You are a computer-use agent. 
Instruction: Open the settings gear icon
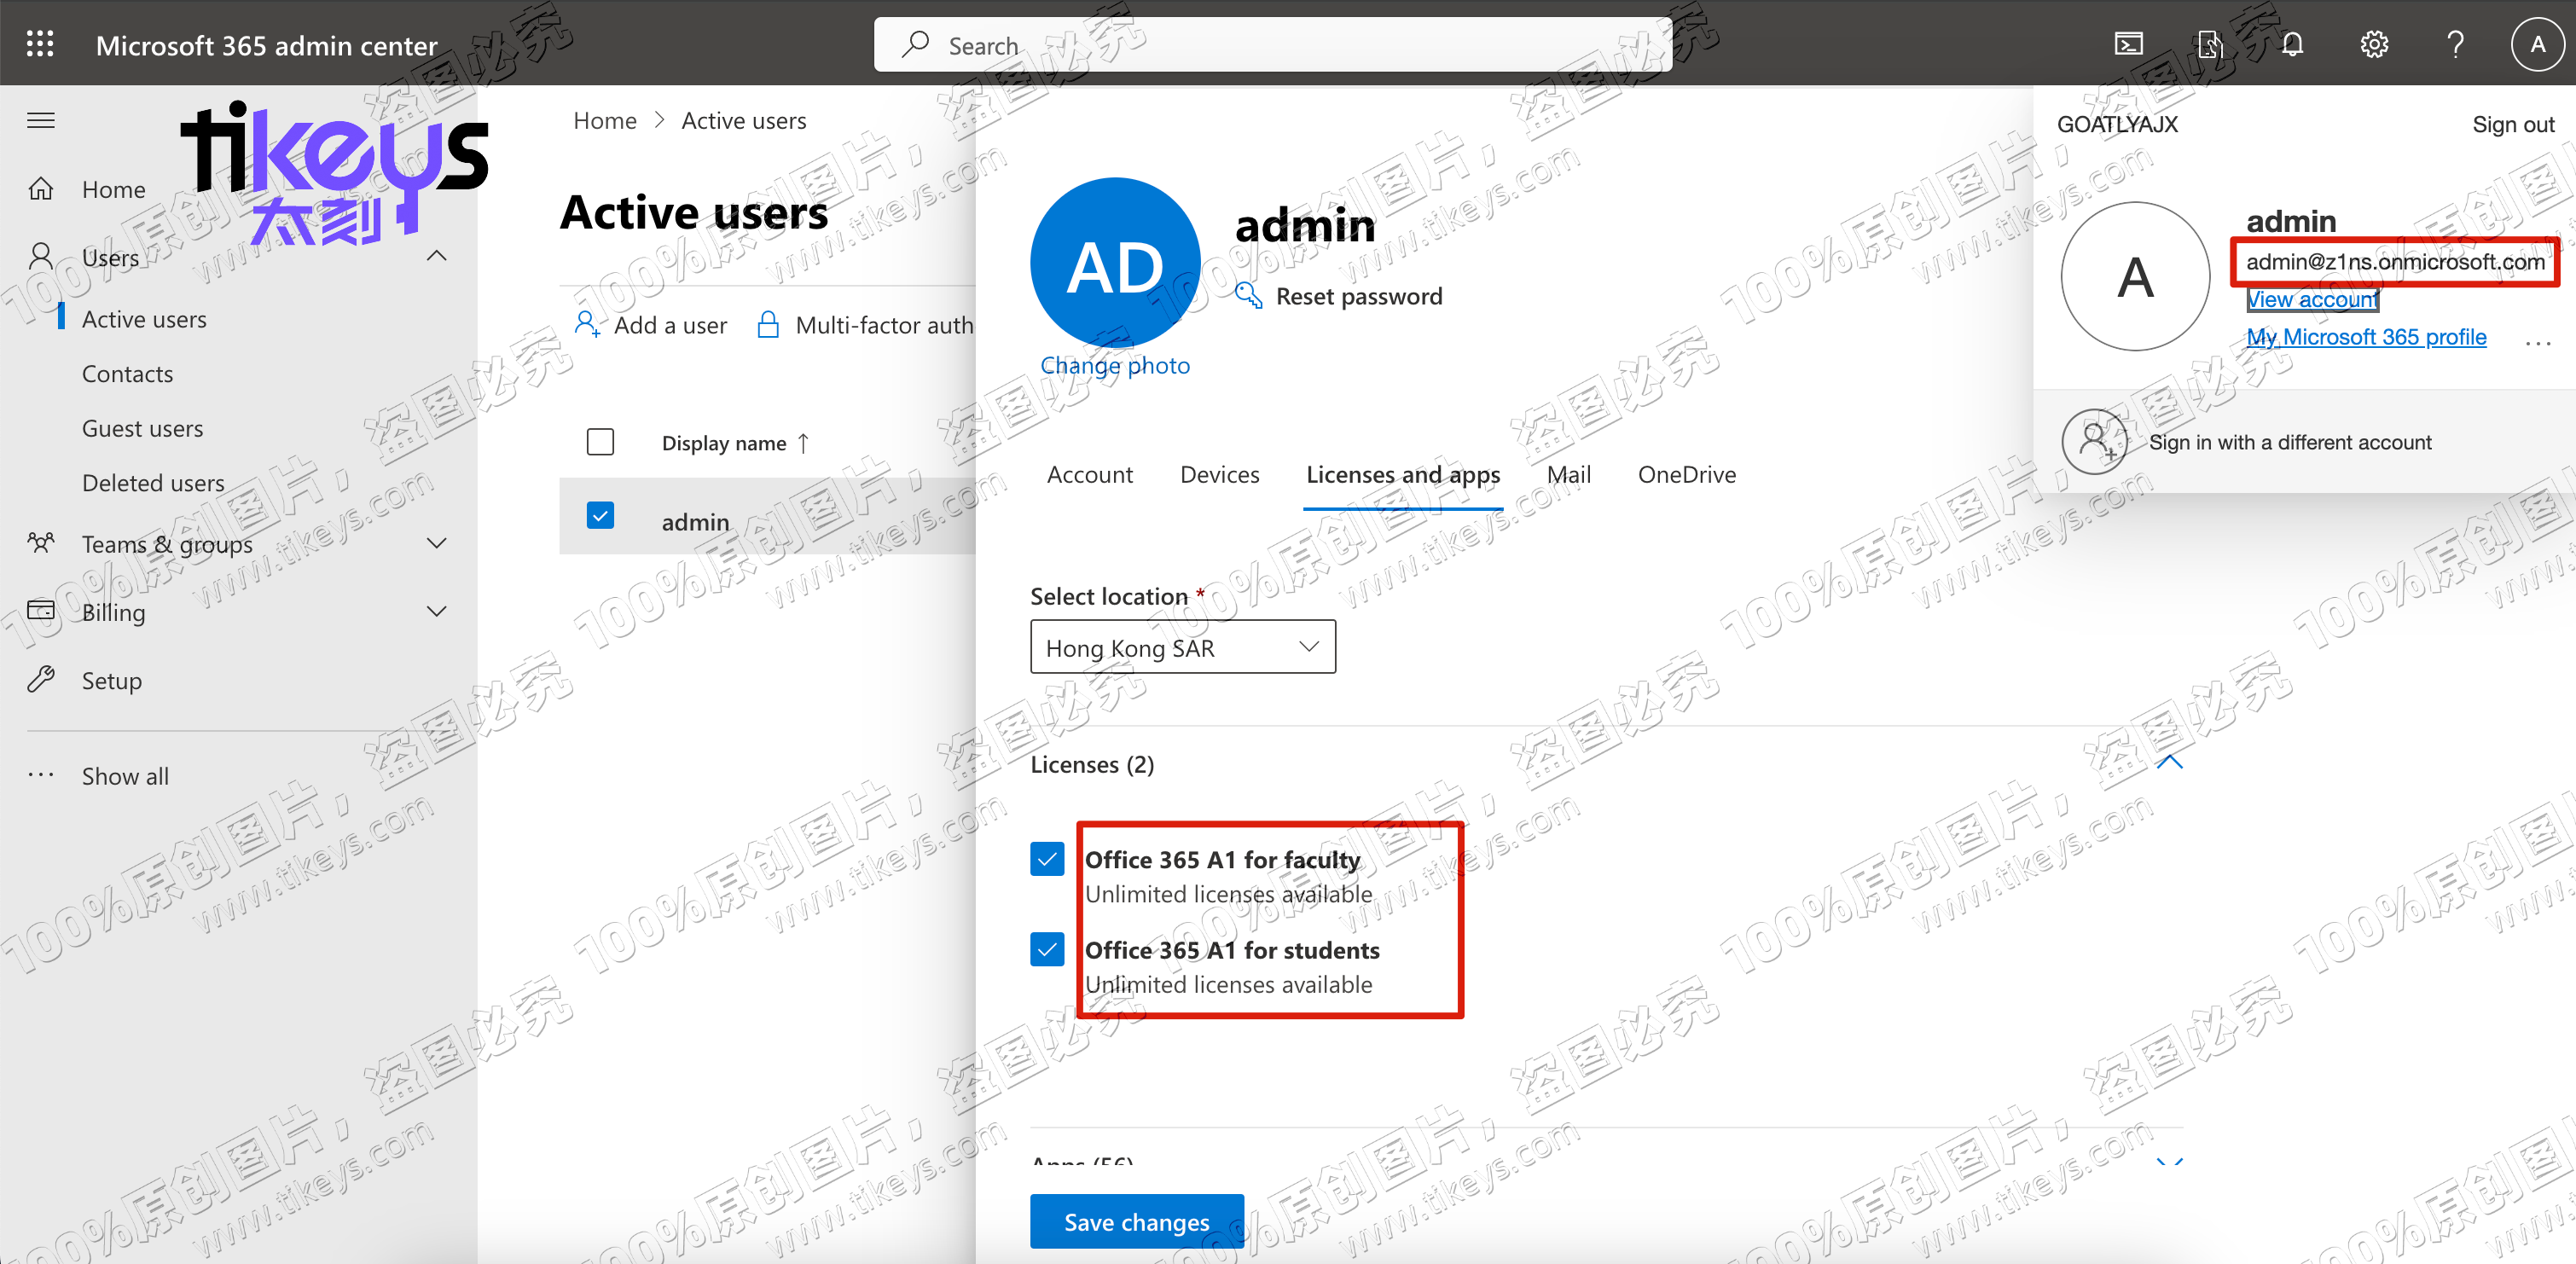[2374, 44]
